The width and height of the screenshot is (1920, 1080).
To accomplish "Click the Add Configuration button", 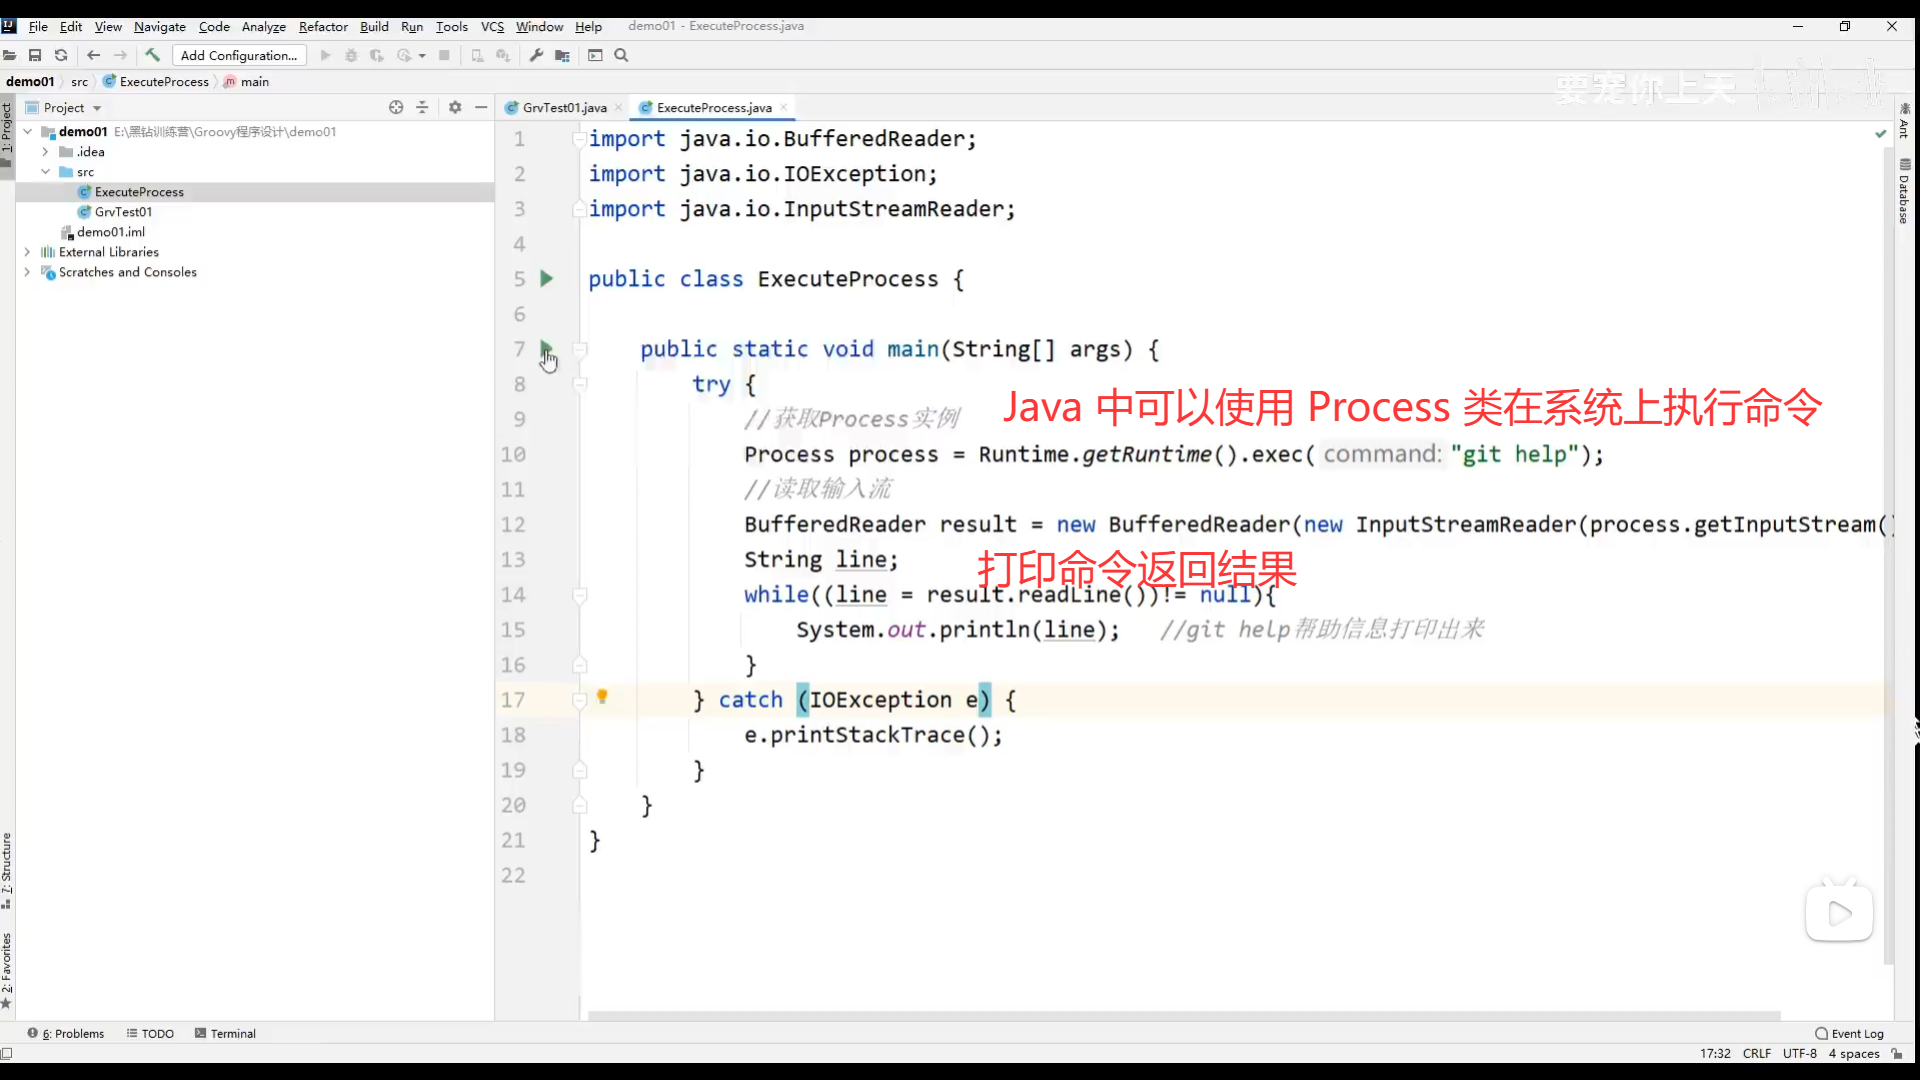I will click(239, 55).
